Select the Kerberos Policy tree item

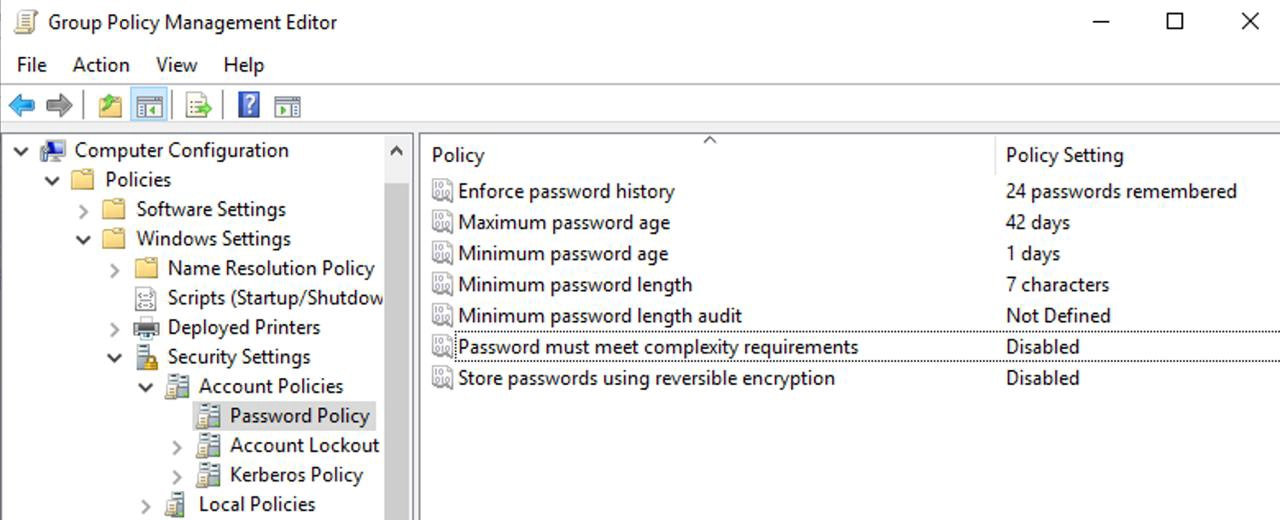[296, 475]
